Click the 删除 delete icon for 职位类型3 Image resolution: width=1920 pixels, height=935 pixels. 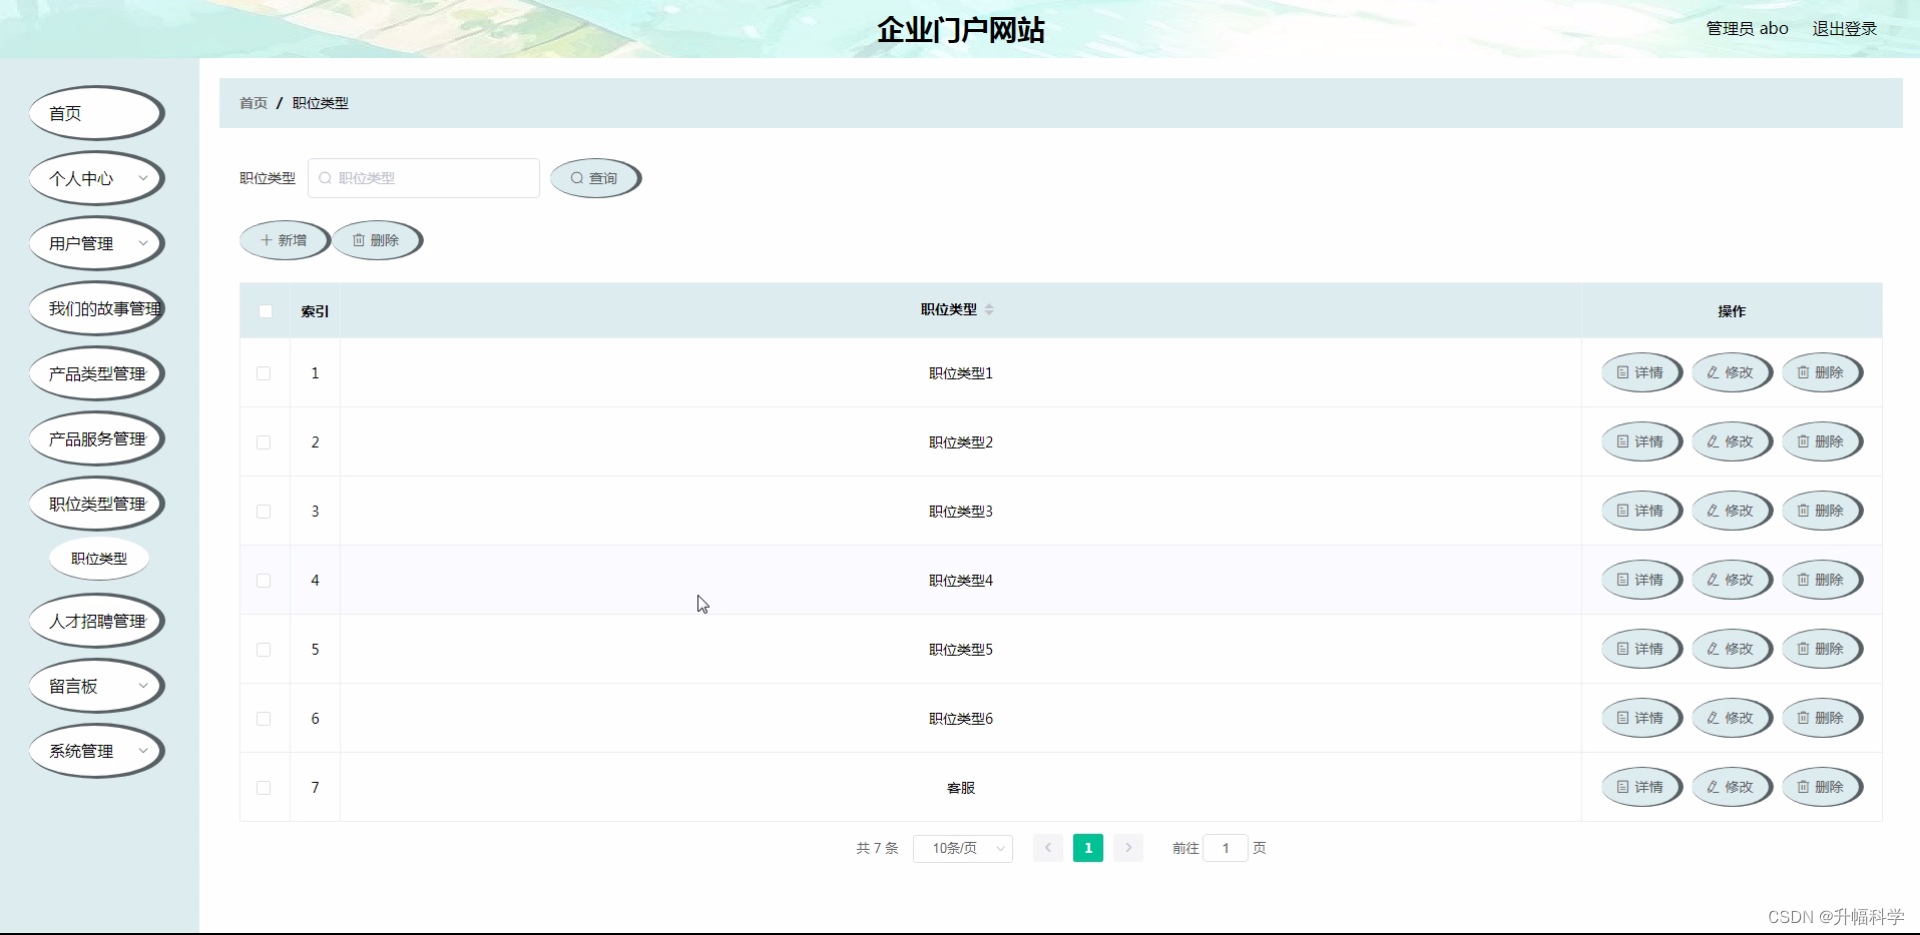[1804, 510]
